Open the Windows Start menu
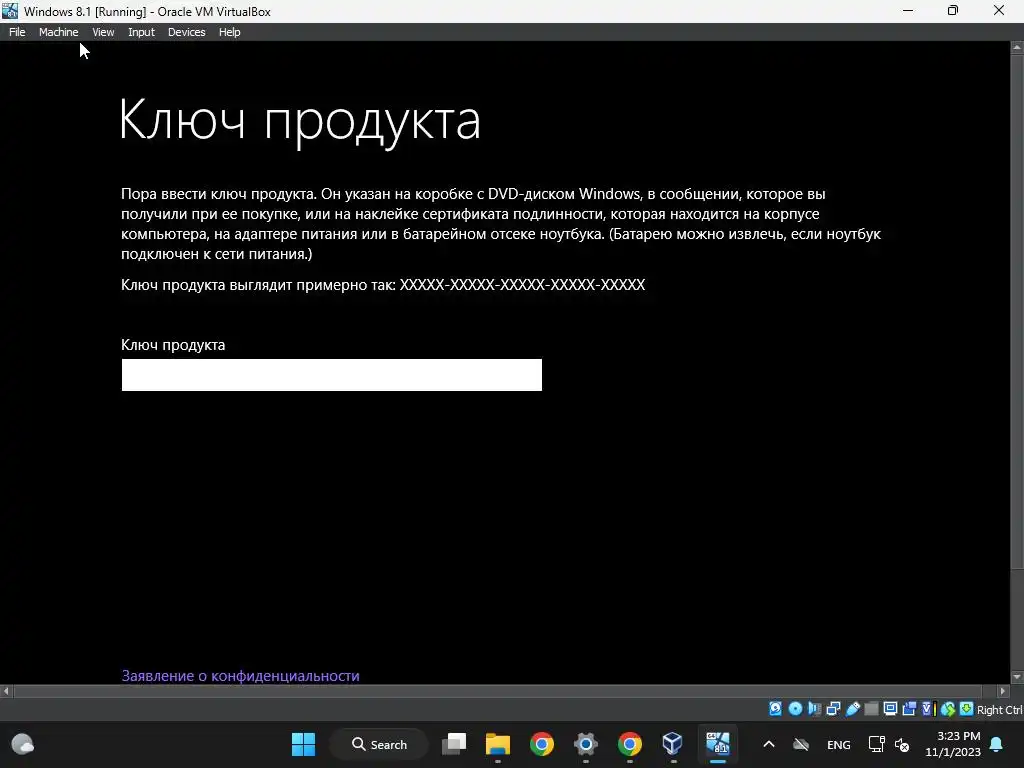 303,744
